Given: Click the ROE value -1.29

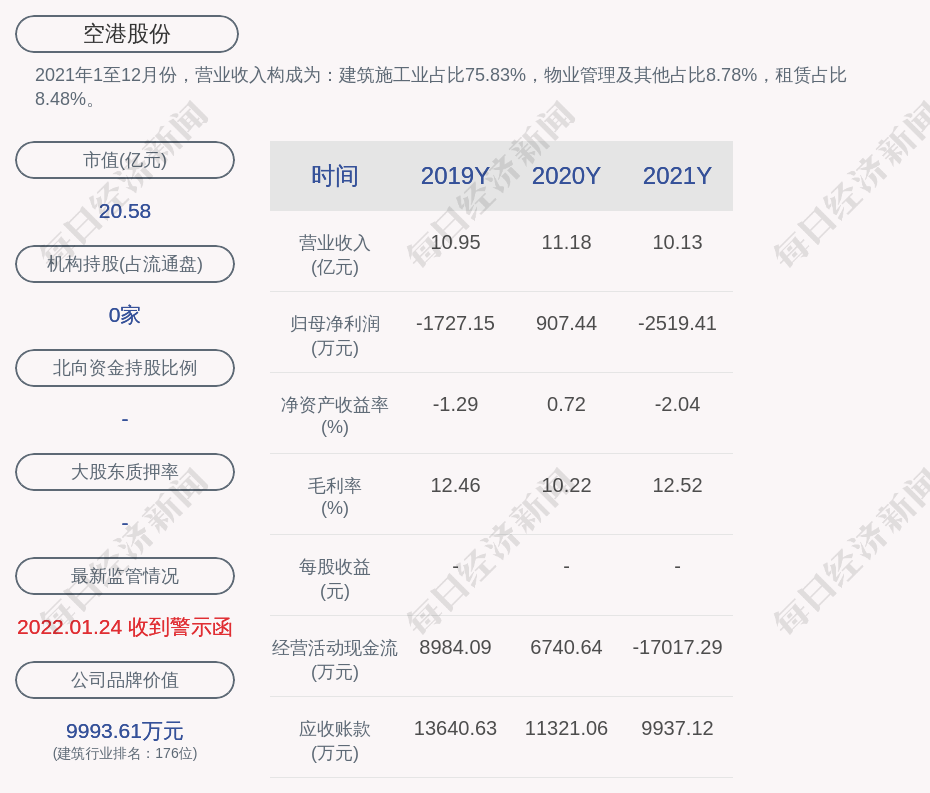Looking at the screenshot, I should [456, 404].
